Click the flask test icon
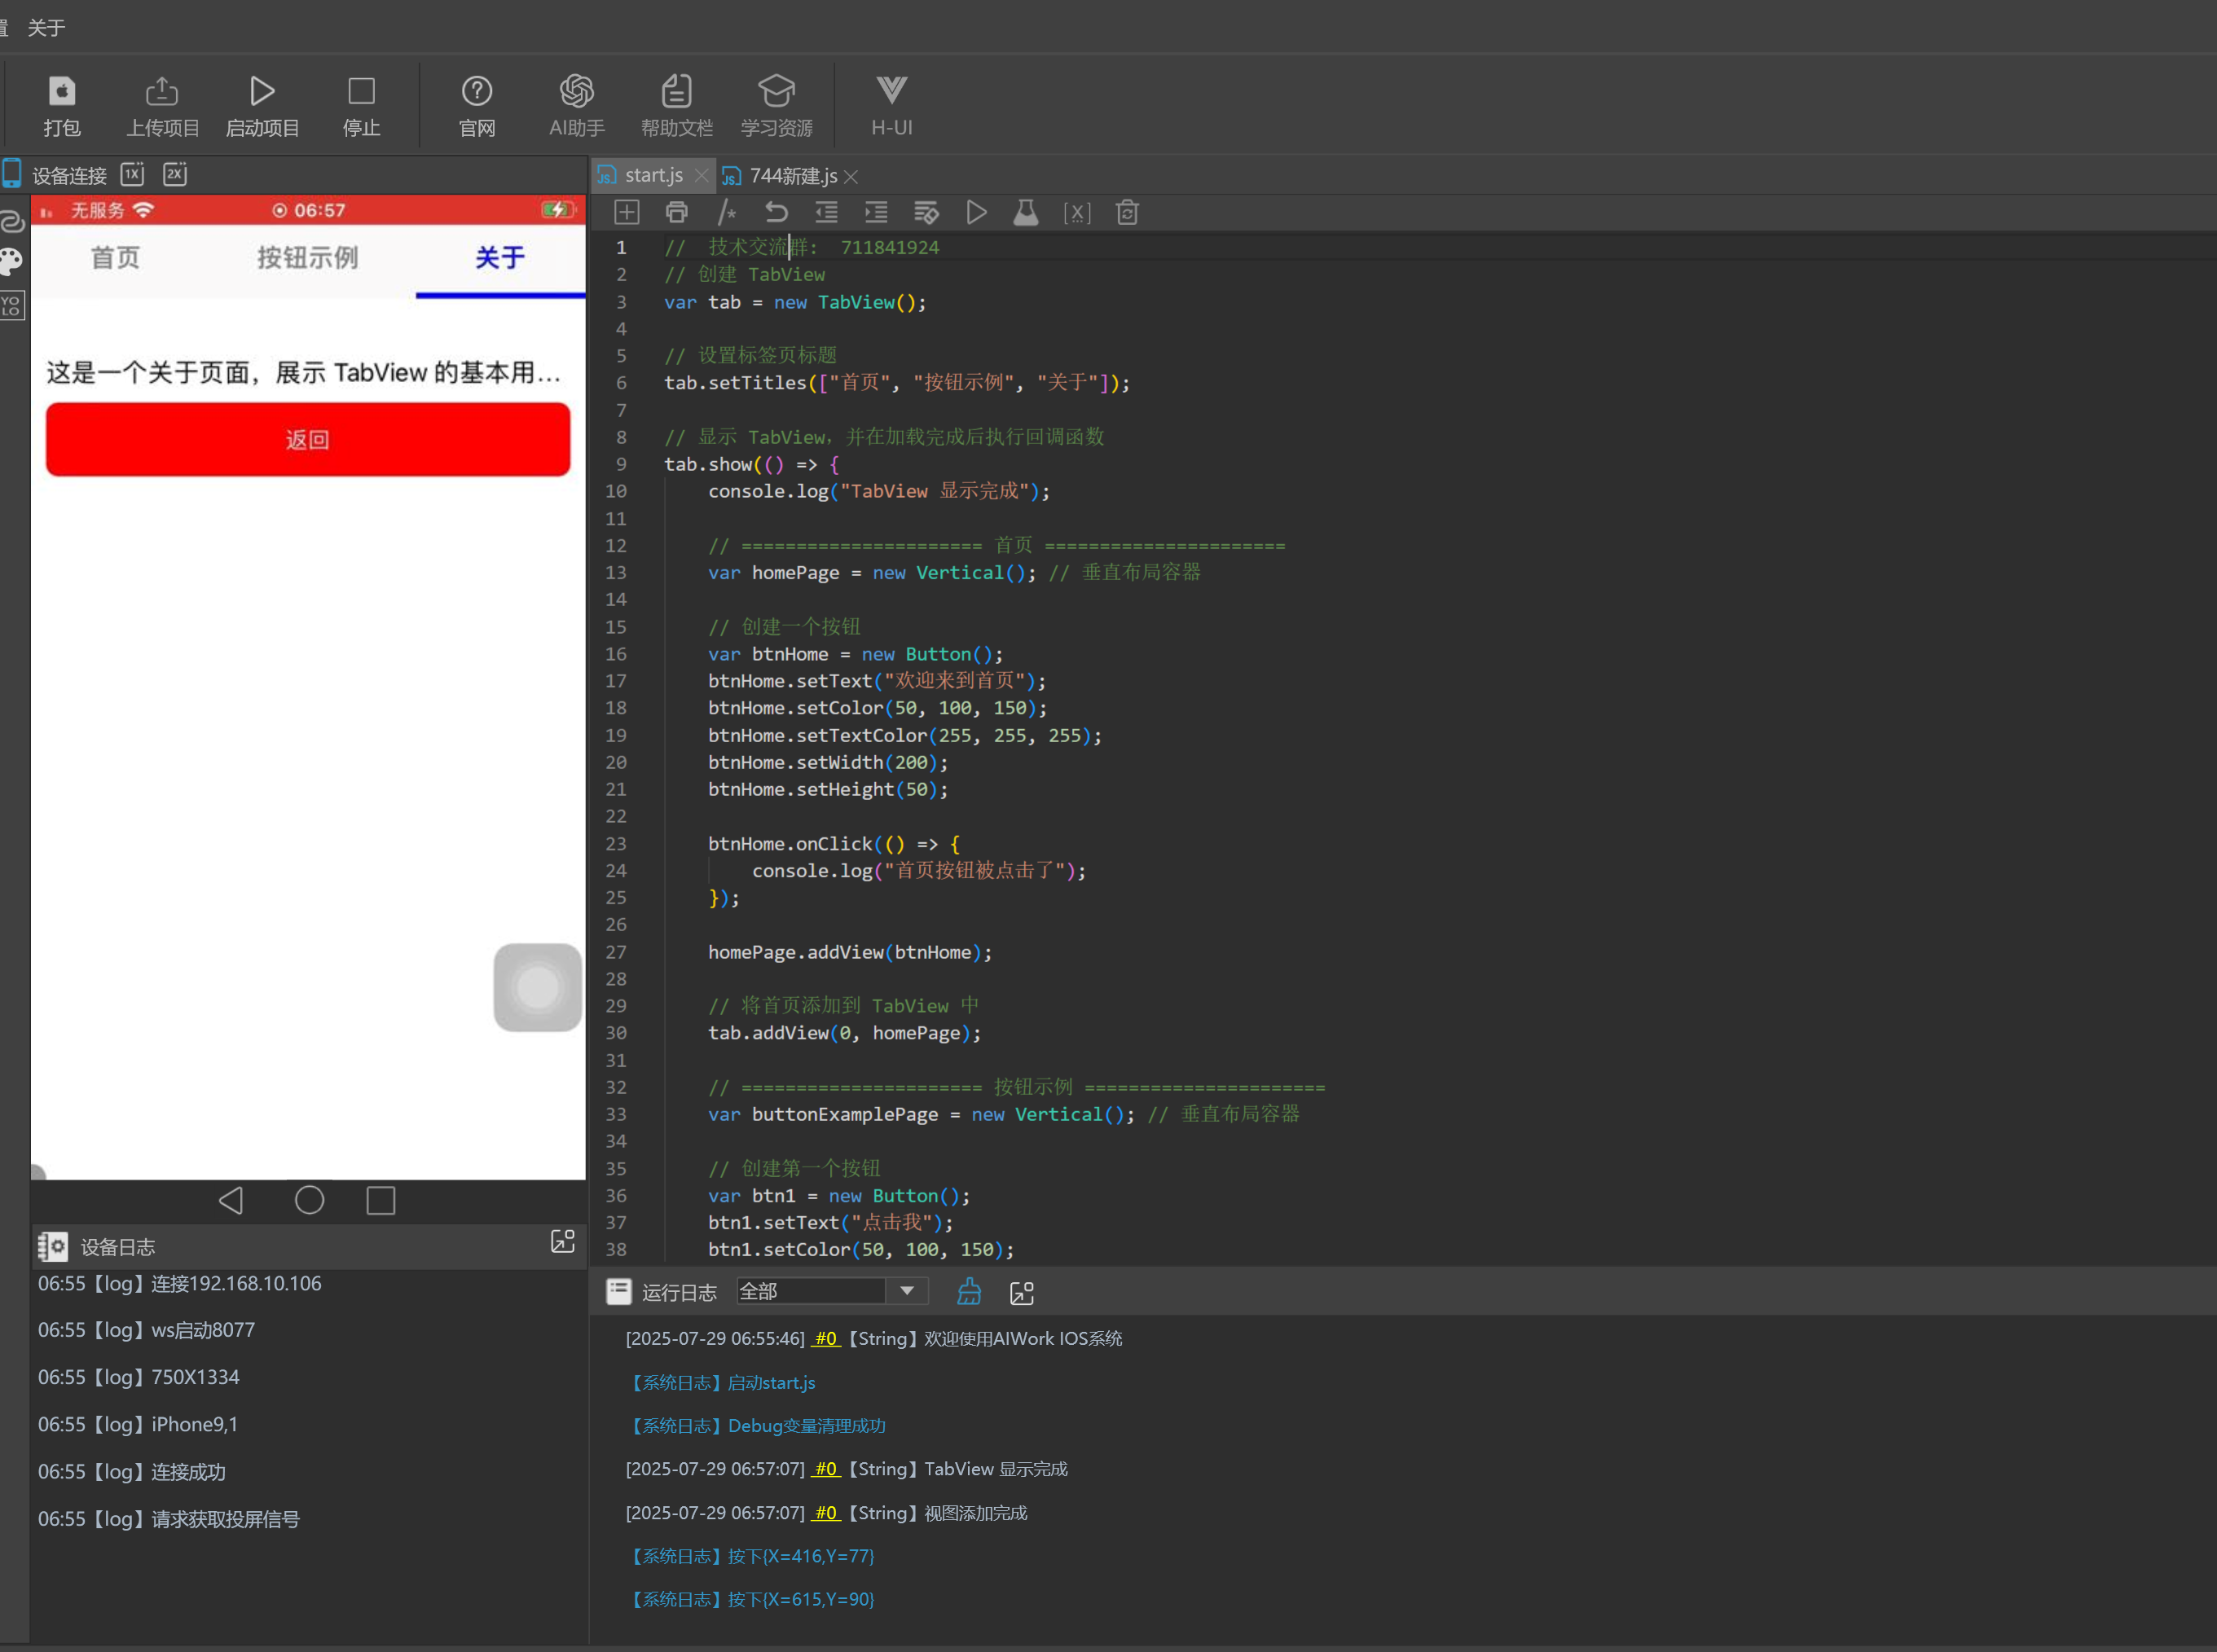The width and height of the screenshot is (2217, 1652). pos(1026,212)
